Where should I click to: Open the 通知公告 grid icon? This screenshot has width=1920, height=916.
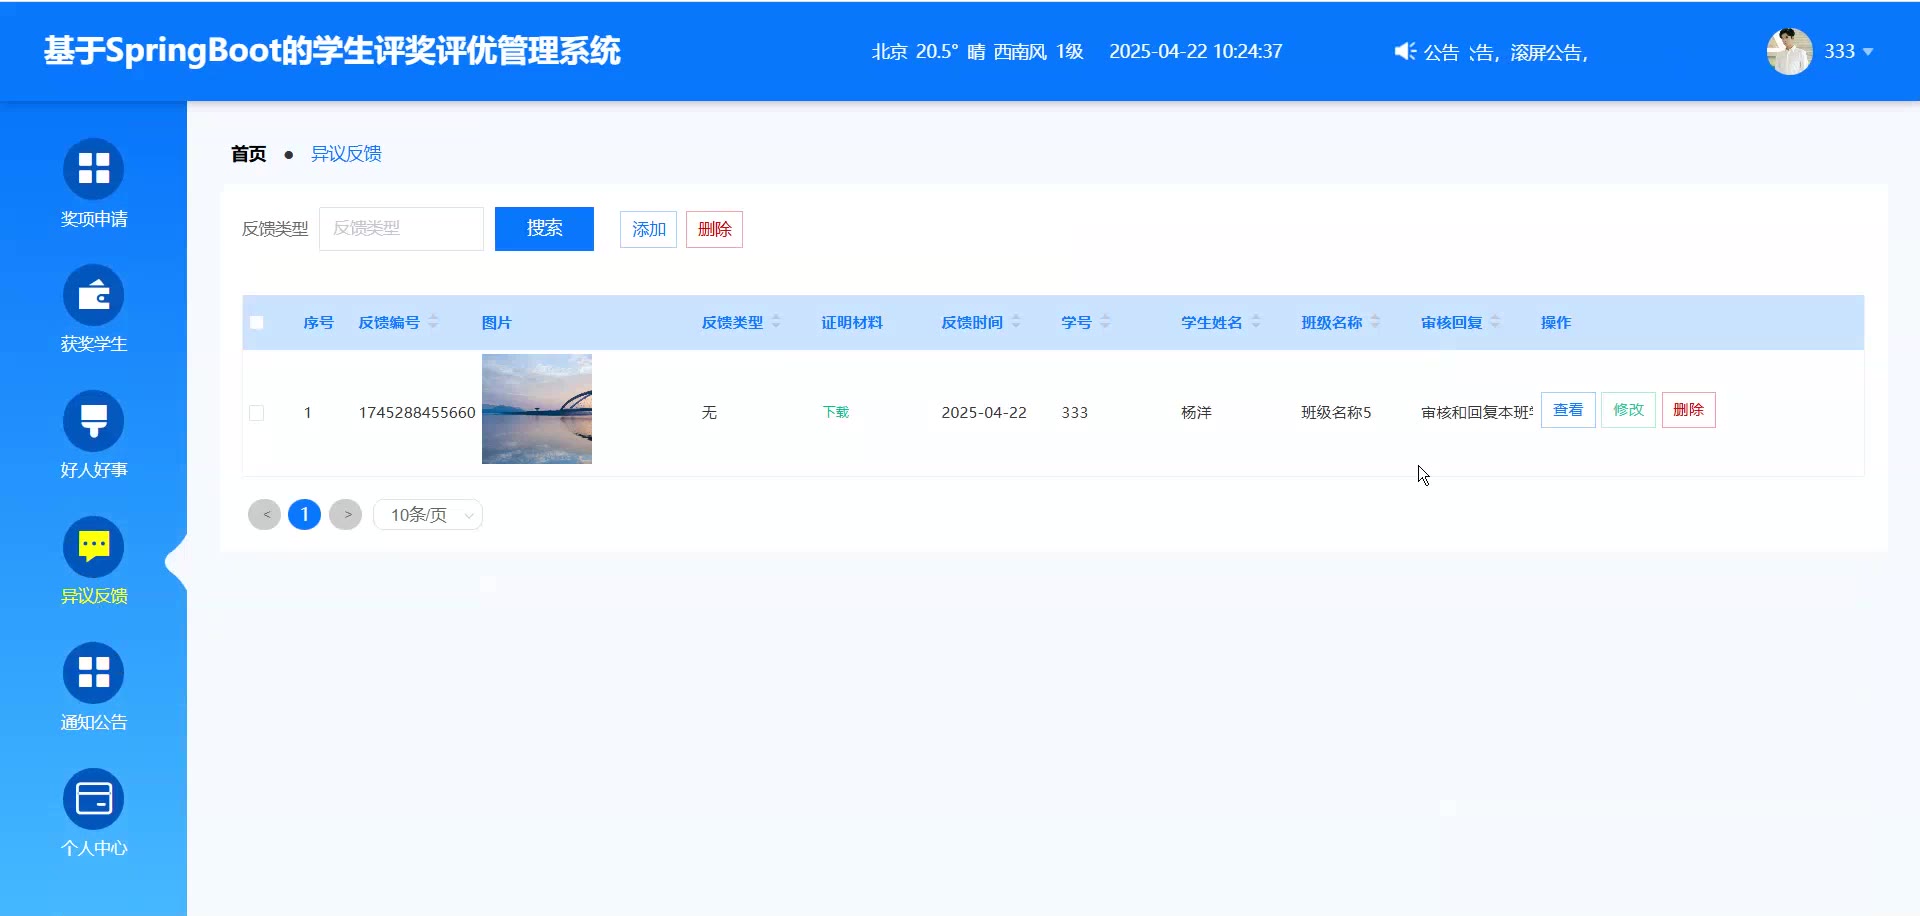(x=94, y=672)
